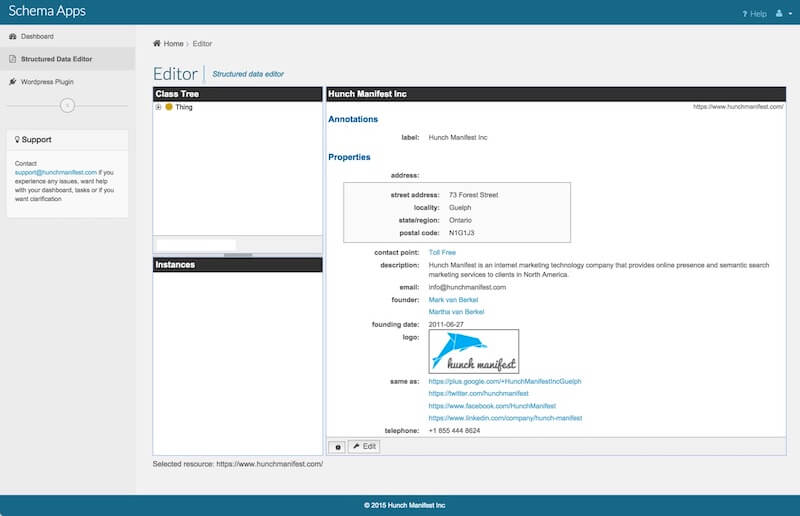The height and width of the screenshot is (516, 800).
Task: Click the small icon button left of Edit
Action: point(337,446)
